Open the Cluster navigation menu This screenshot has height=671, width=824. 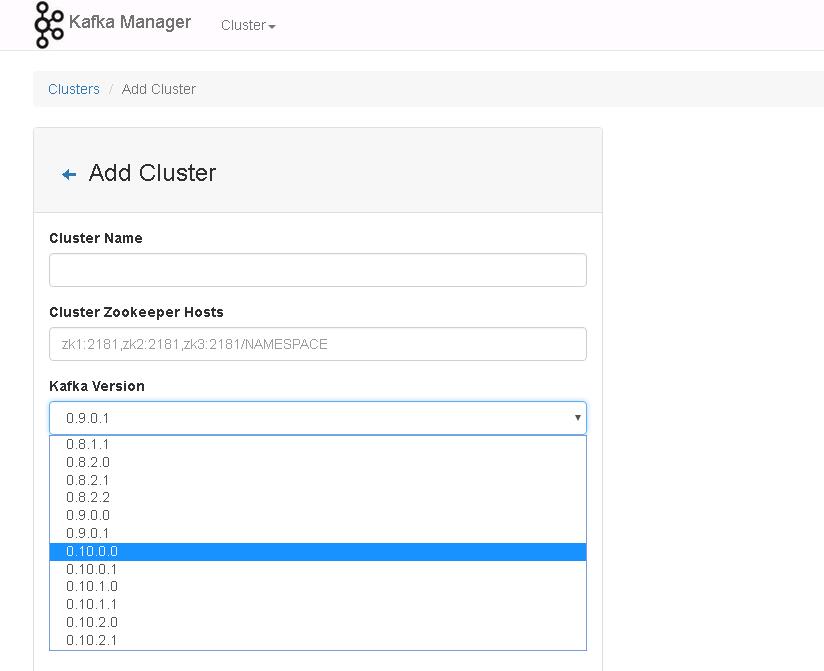247,25
